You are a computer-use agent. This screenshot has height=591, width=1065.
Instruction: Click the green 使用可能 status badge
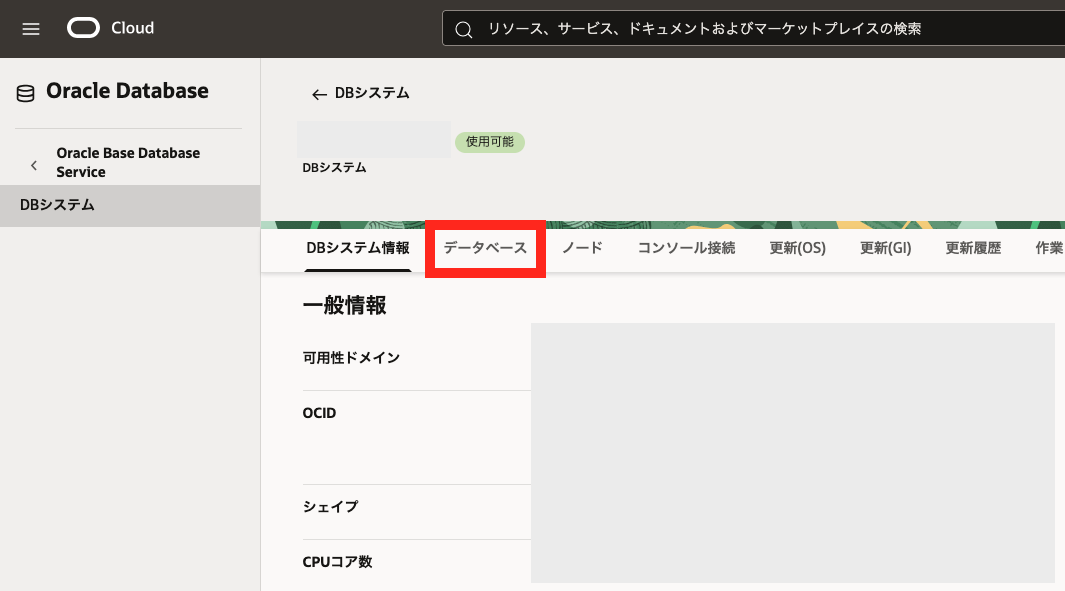coord(490,142)
